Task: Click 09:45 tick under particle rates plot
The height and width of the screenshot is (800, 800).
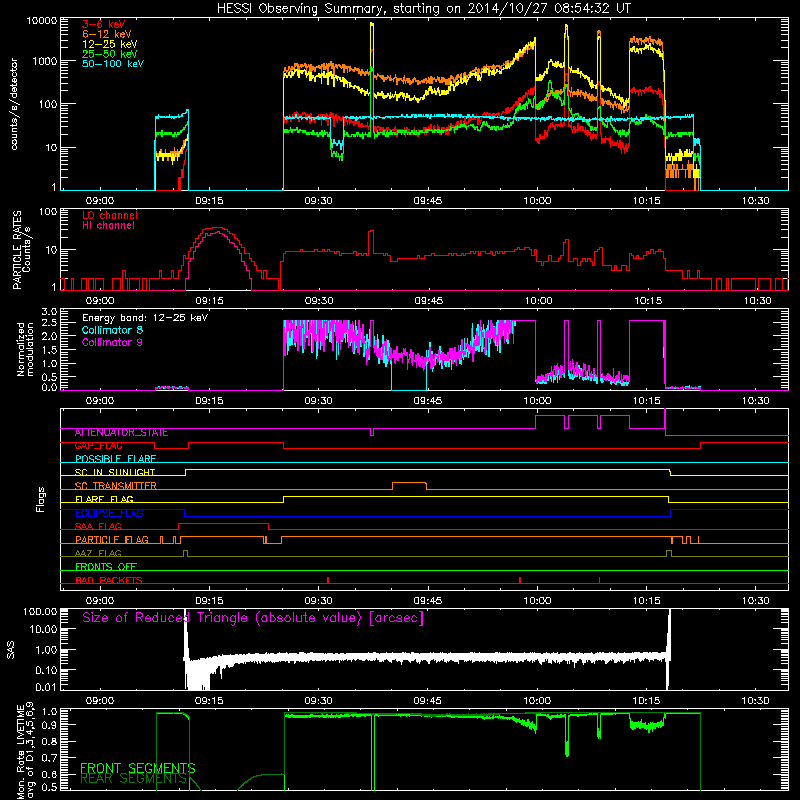Action: (429, 301)
